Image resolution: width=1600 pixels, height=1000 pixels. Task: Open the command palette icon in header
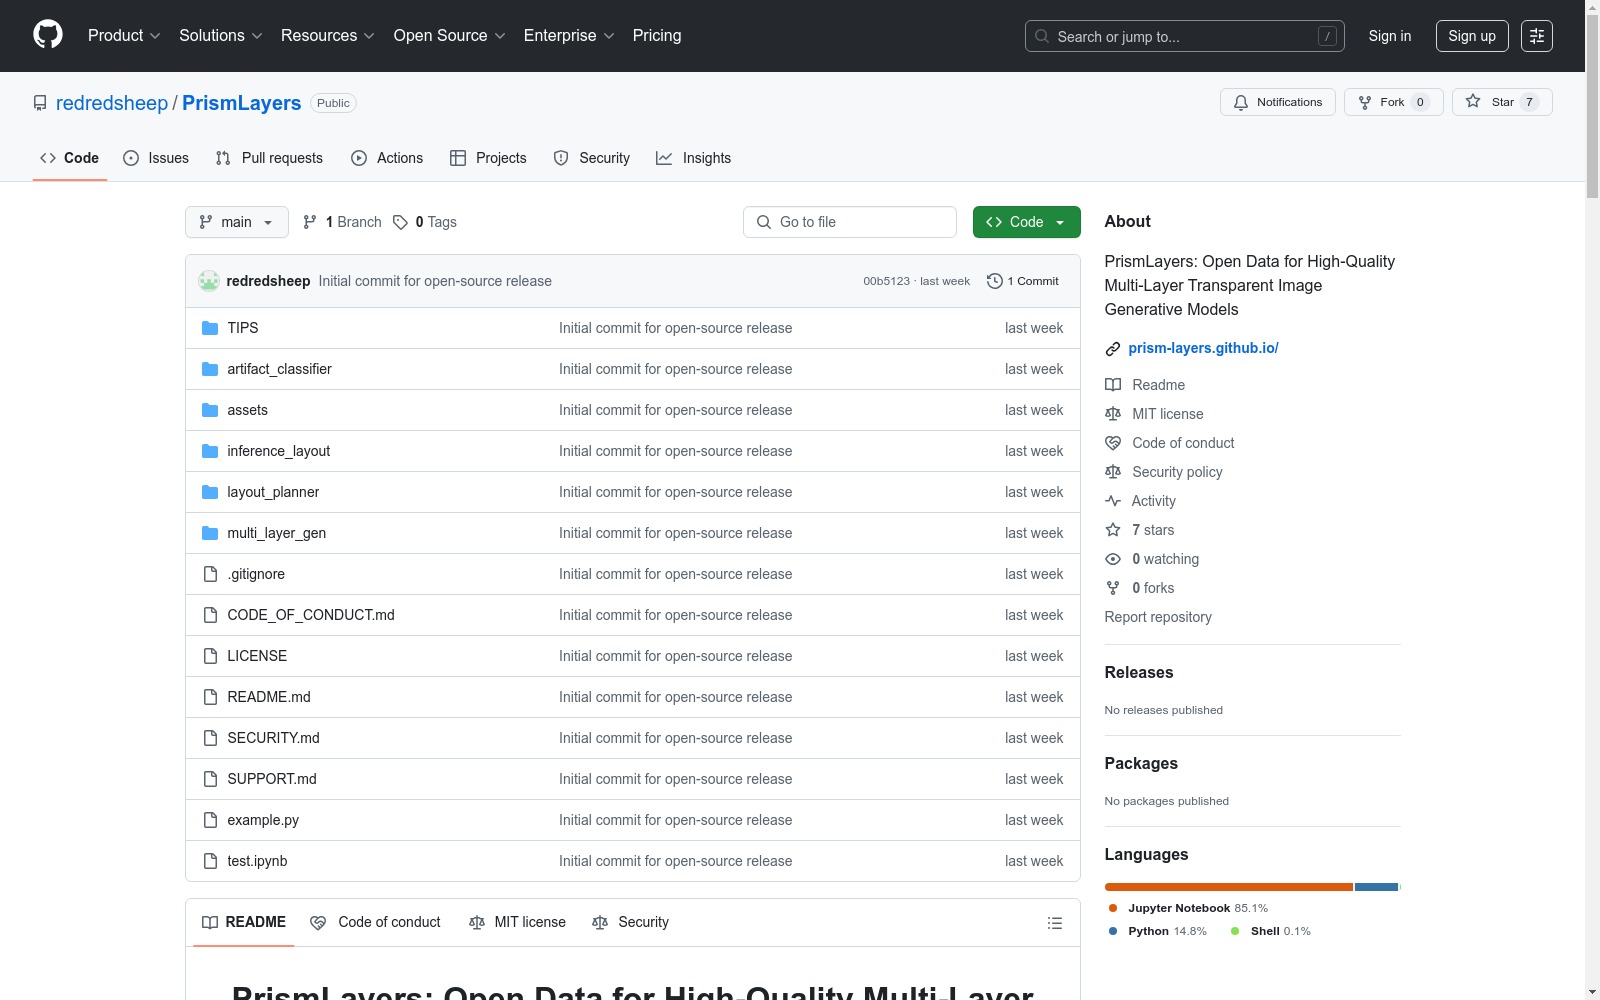(x=1537, y=36)
